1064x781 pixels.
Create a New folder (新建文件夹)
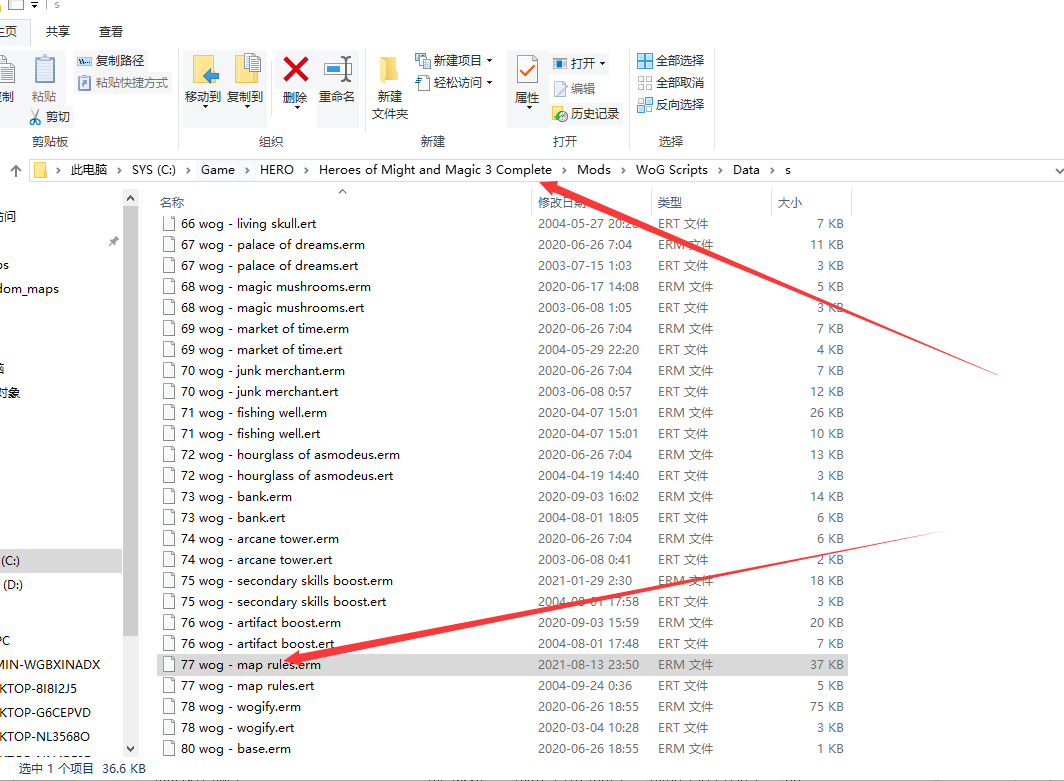click(x=390, y=88)
